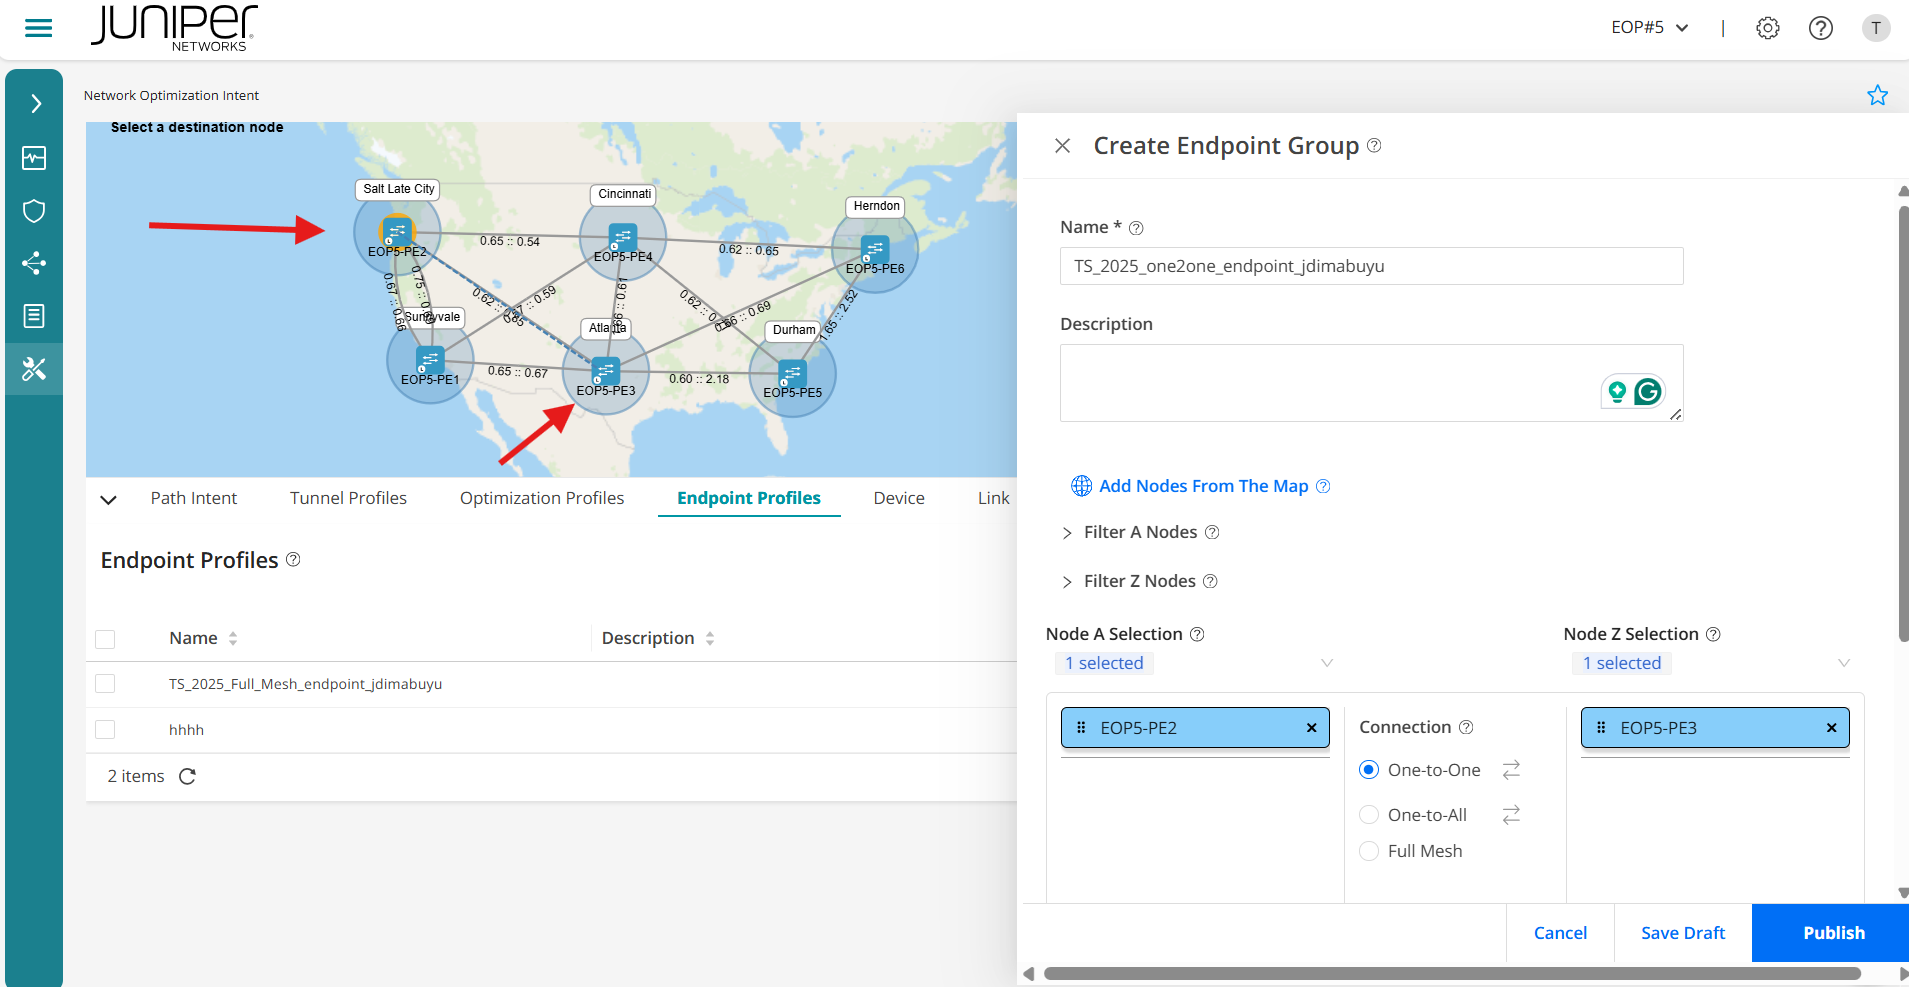This screenshot has width=1909, height=987.
Task: Expand the sidebar using the arrow icon
Action: pyautogui.click(x=34, y=102)
